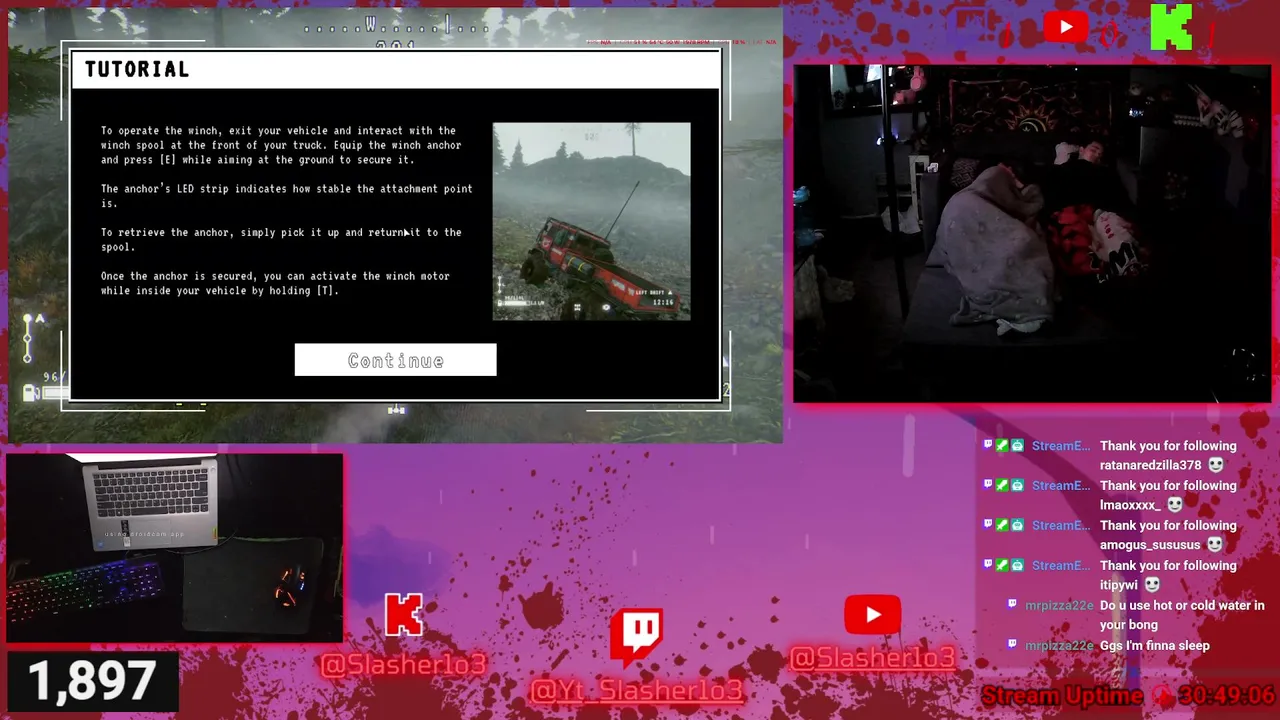This screenshot has width=1280, height=720.
Task: Click the Twitch badge in the amogus_sususus follow message
Action: (x=988, y=526)
